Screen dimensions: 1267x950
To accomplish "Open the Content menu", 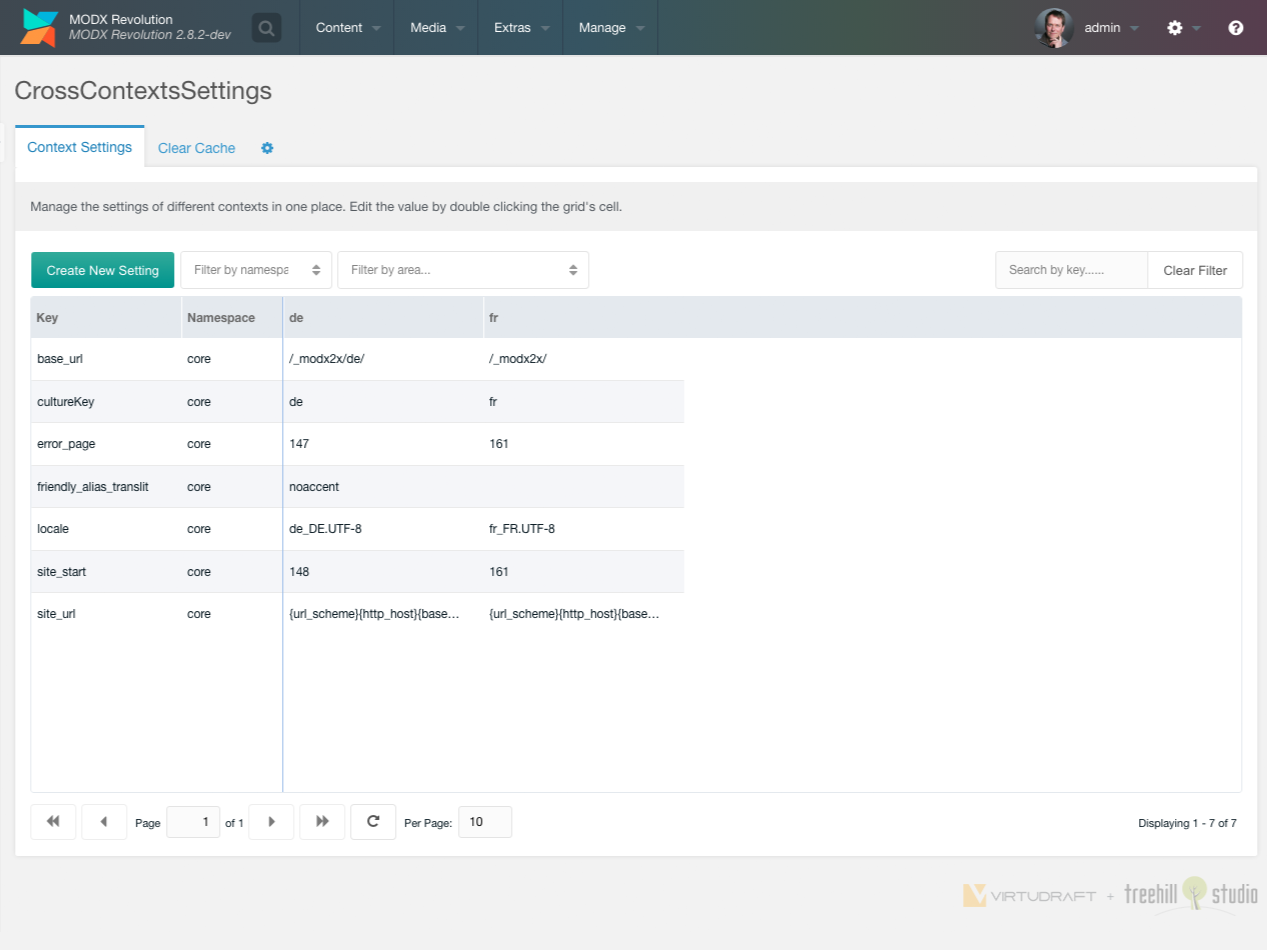I will tap(347, 28).
